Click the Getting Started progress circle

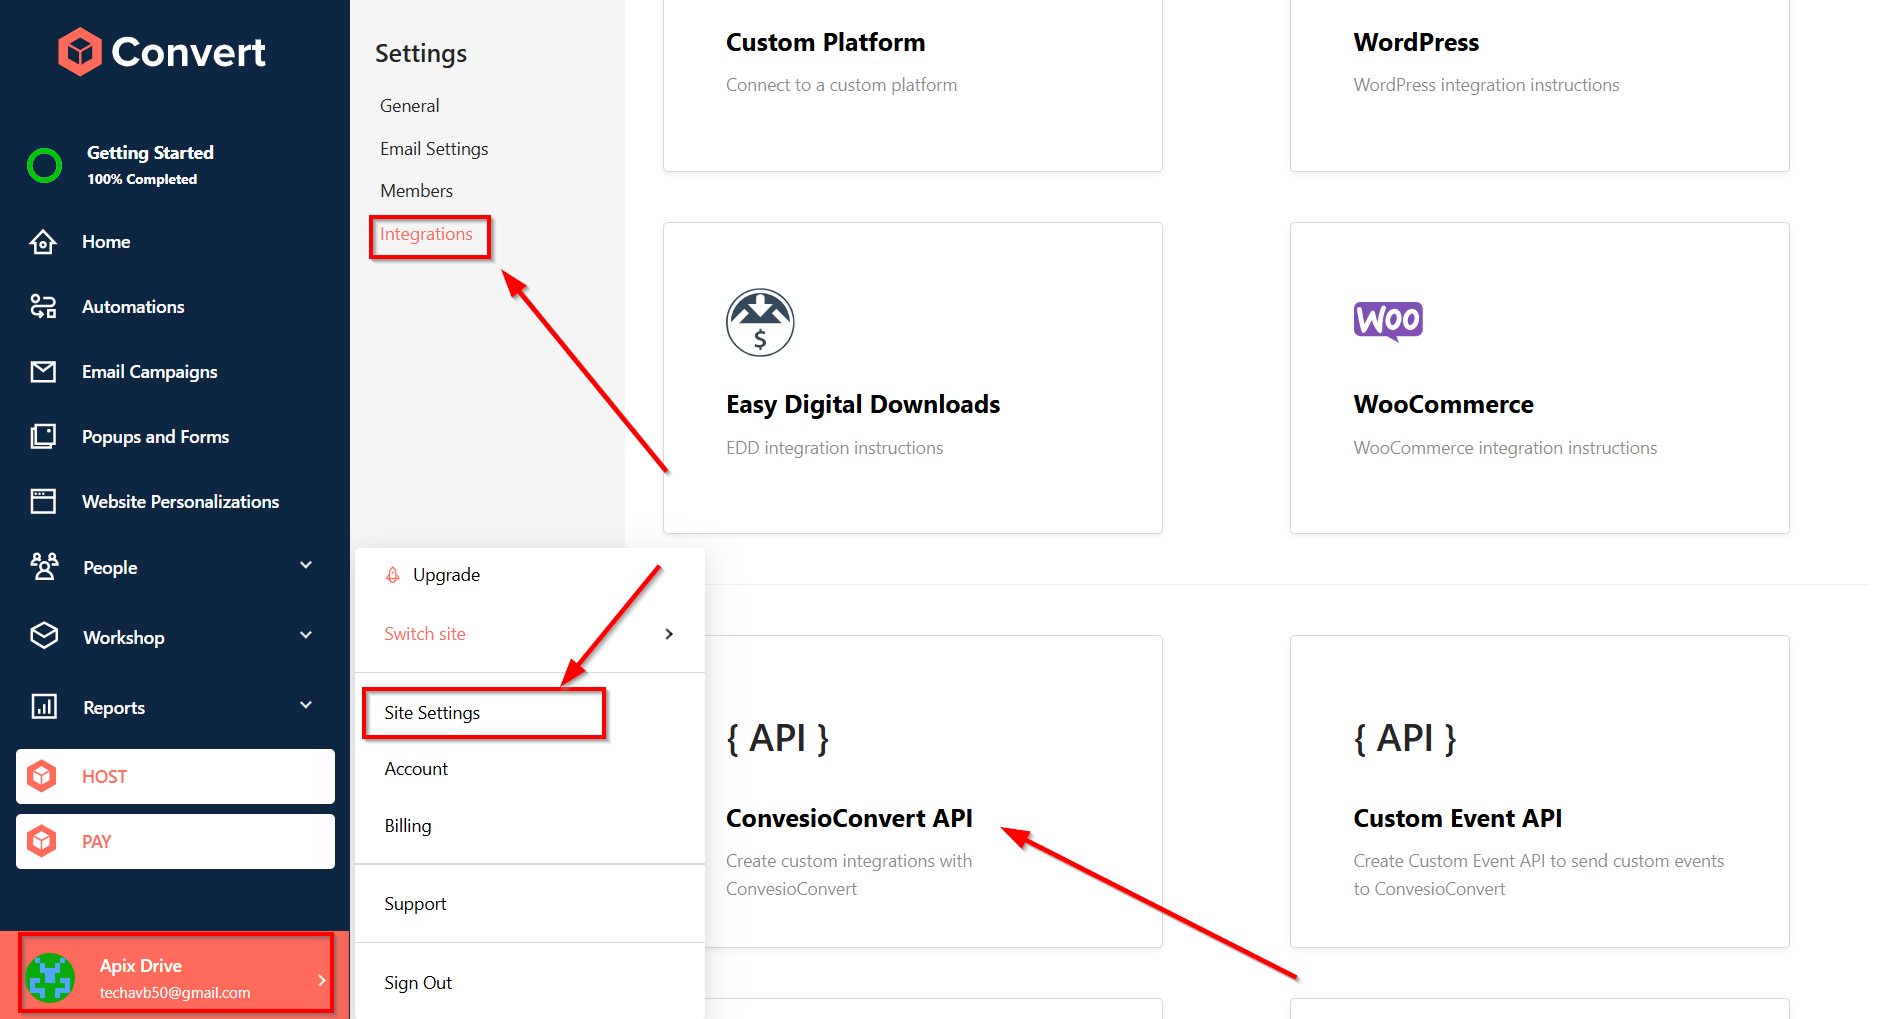pyautogui.click(x=44, y=165)
